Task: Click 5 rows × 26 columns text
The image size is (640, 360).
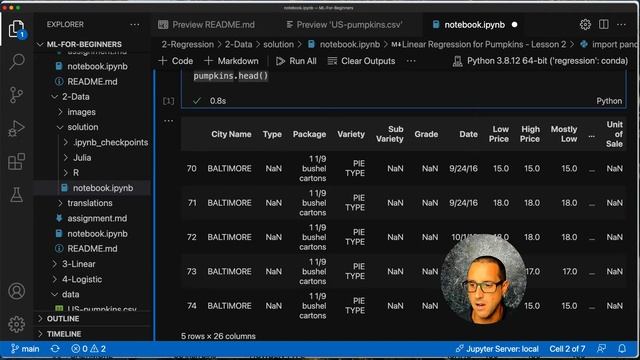Action: tap(218, 336)
